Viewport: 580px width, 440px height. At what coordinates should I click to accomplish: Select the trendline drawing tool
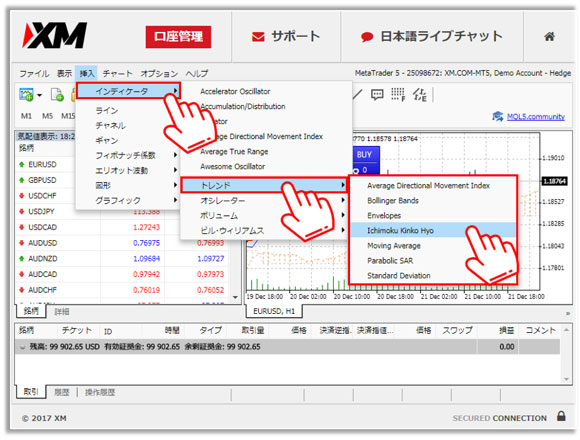click(x=357, y=94)
